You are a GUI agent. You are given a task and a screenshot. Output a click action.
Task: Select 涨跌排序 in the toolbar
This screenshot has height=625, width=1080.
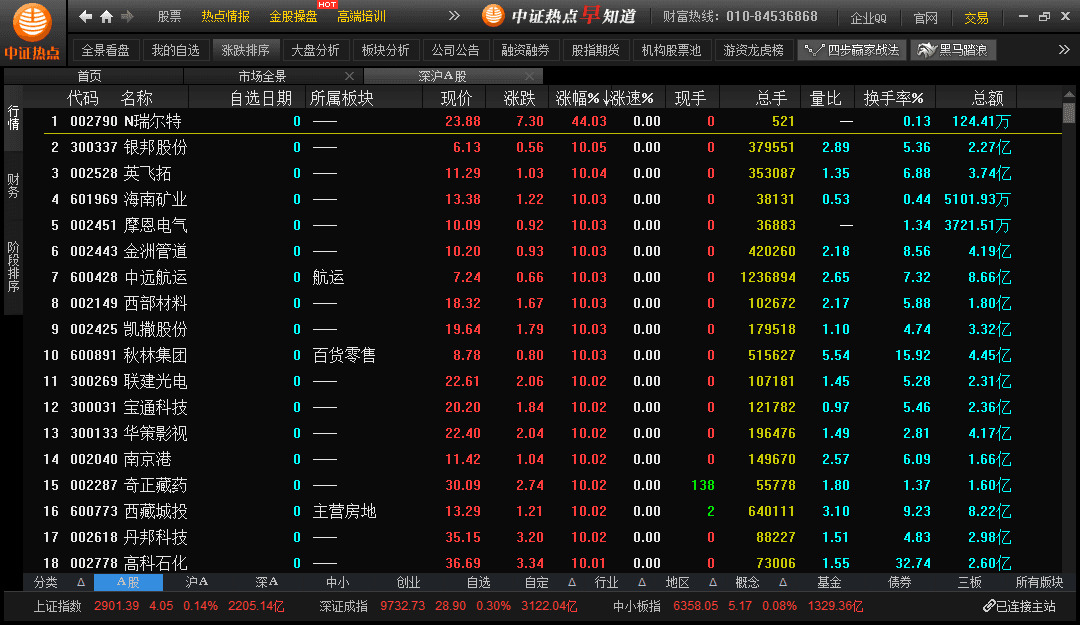tap(245, 50)
